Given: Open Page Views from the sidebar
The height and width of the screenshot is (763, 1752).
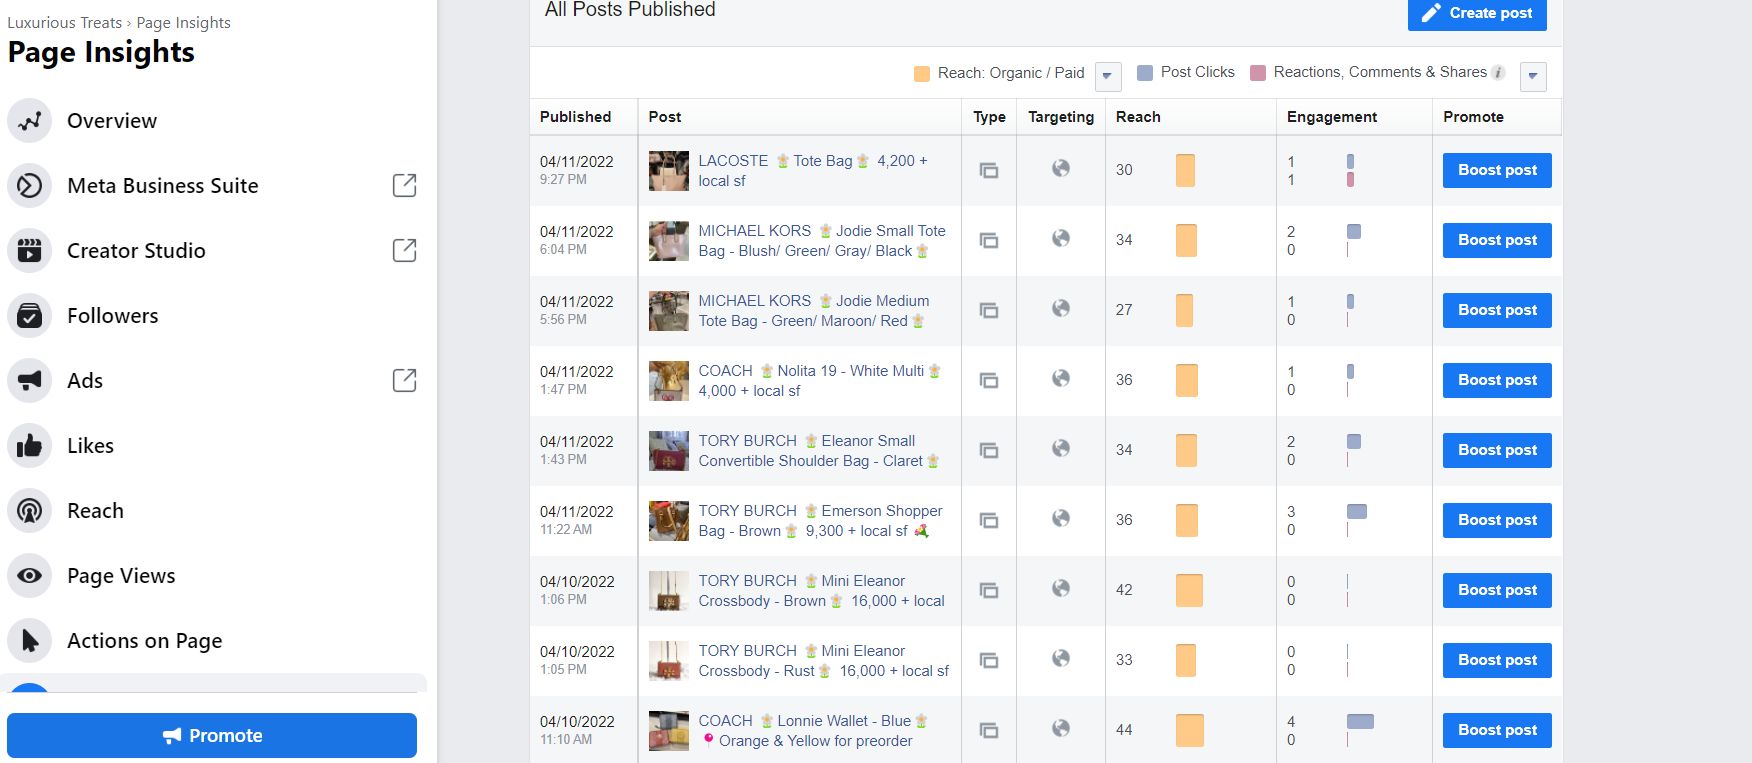Looking at the screenshot, I should click(121, 576).
